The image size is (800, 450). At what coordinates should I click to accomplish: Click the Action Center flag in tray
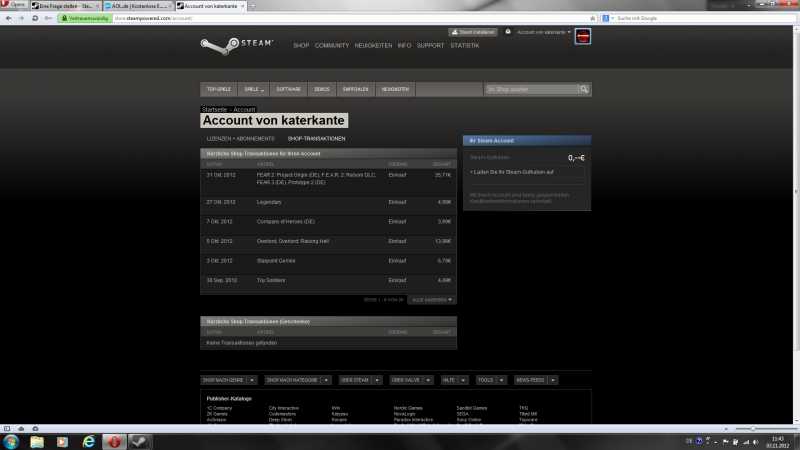726,442
